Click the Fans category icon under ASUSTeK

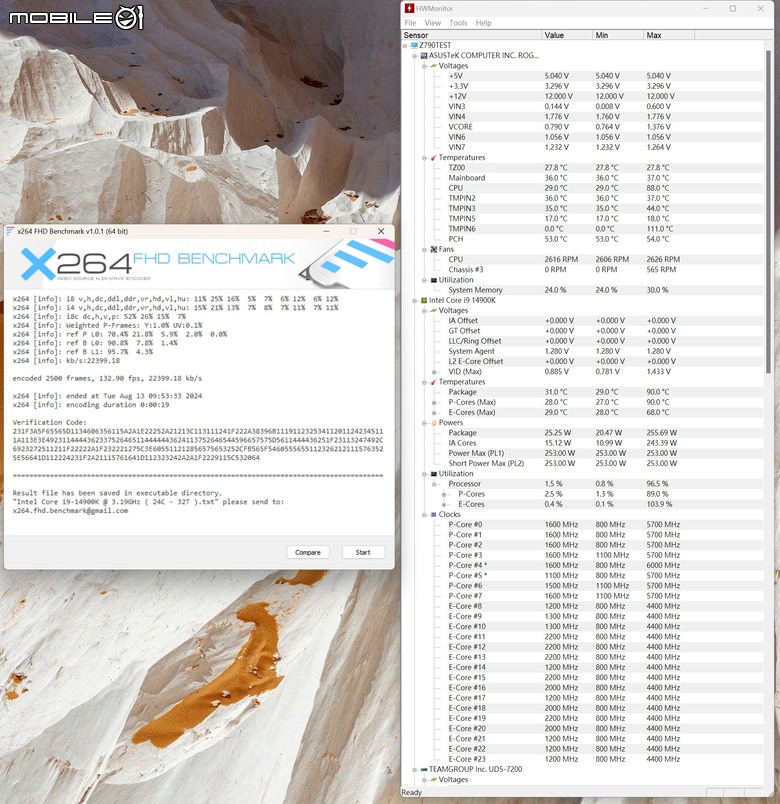coord(434,249)
